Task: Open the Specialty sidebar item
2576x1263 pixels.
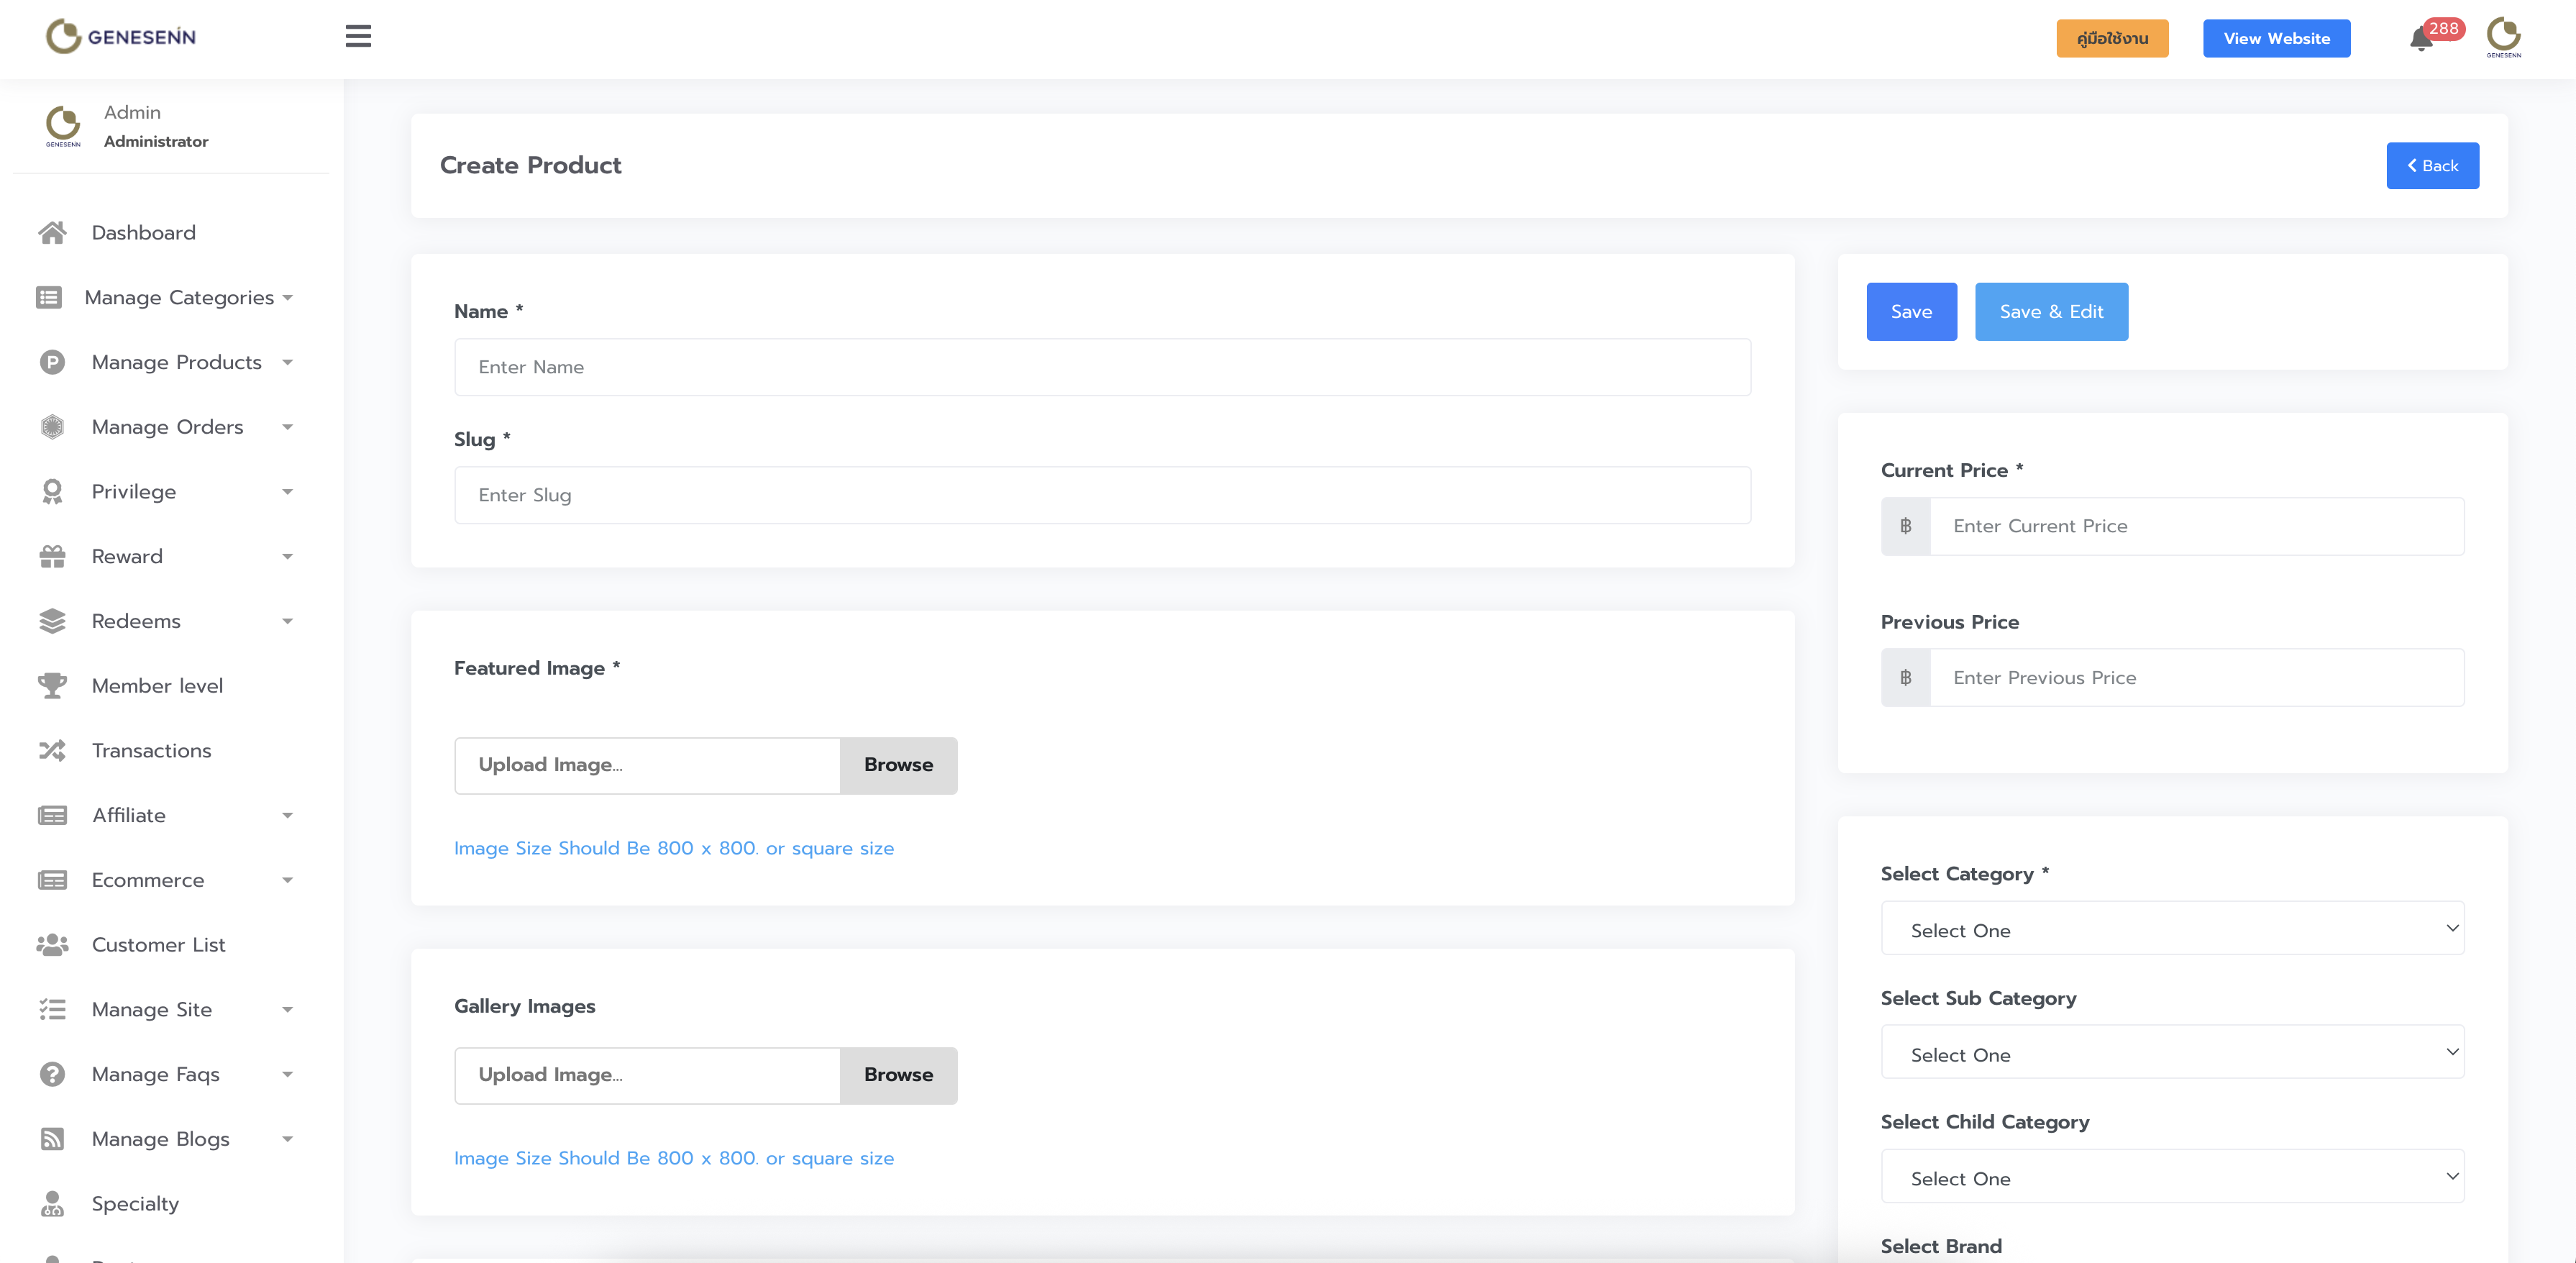Action: [135, 1204]
